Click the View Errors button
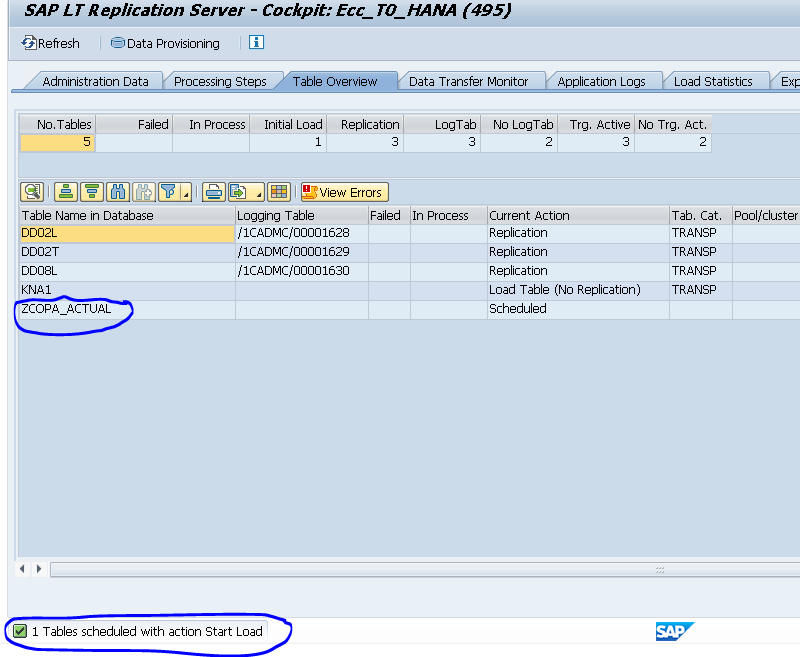Viewport: 800px width, 657px height. pos(344,192)
